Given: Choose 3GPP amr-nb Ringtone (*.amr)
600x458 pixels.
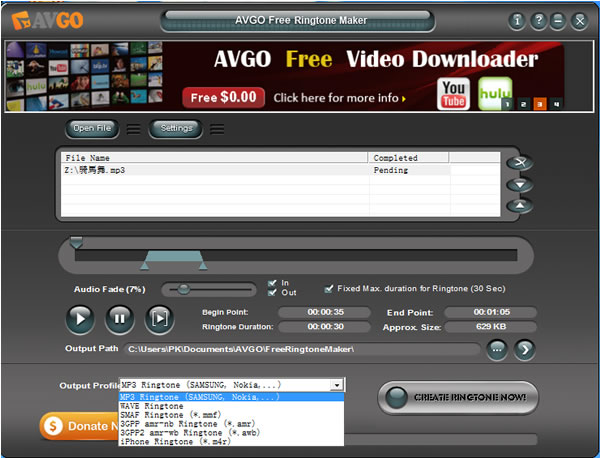Looking at the screenshot, I should click(x=232, y=424).
